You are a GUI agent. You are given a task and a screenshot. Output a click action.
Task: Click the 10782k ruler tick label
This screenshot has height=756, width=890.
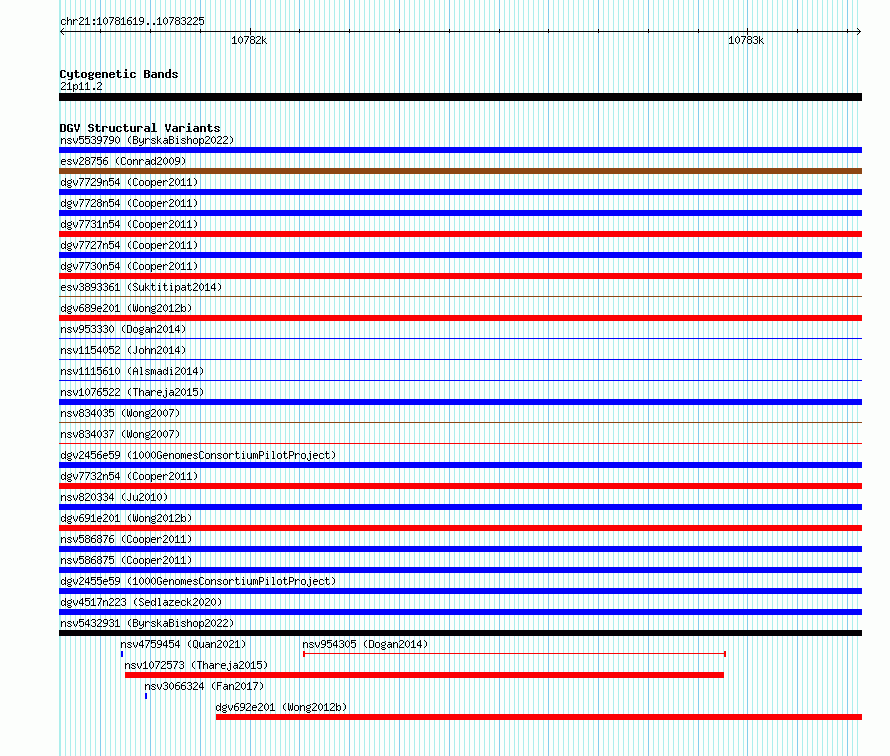pos(249,40)
